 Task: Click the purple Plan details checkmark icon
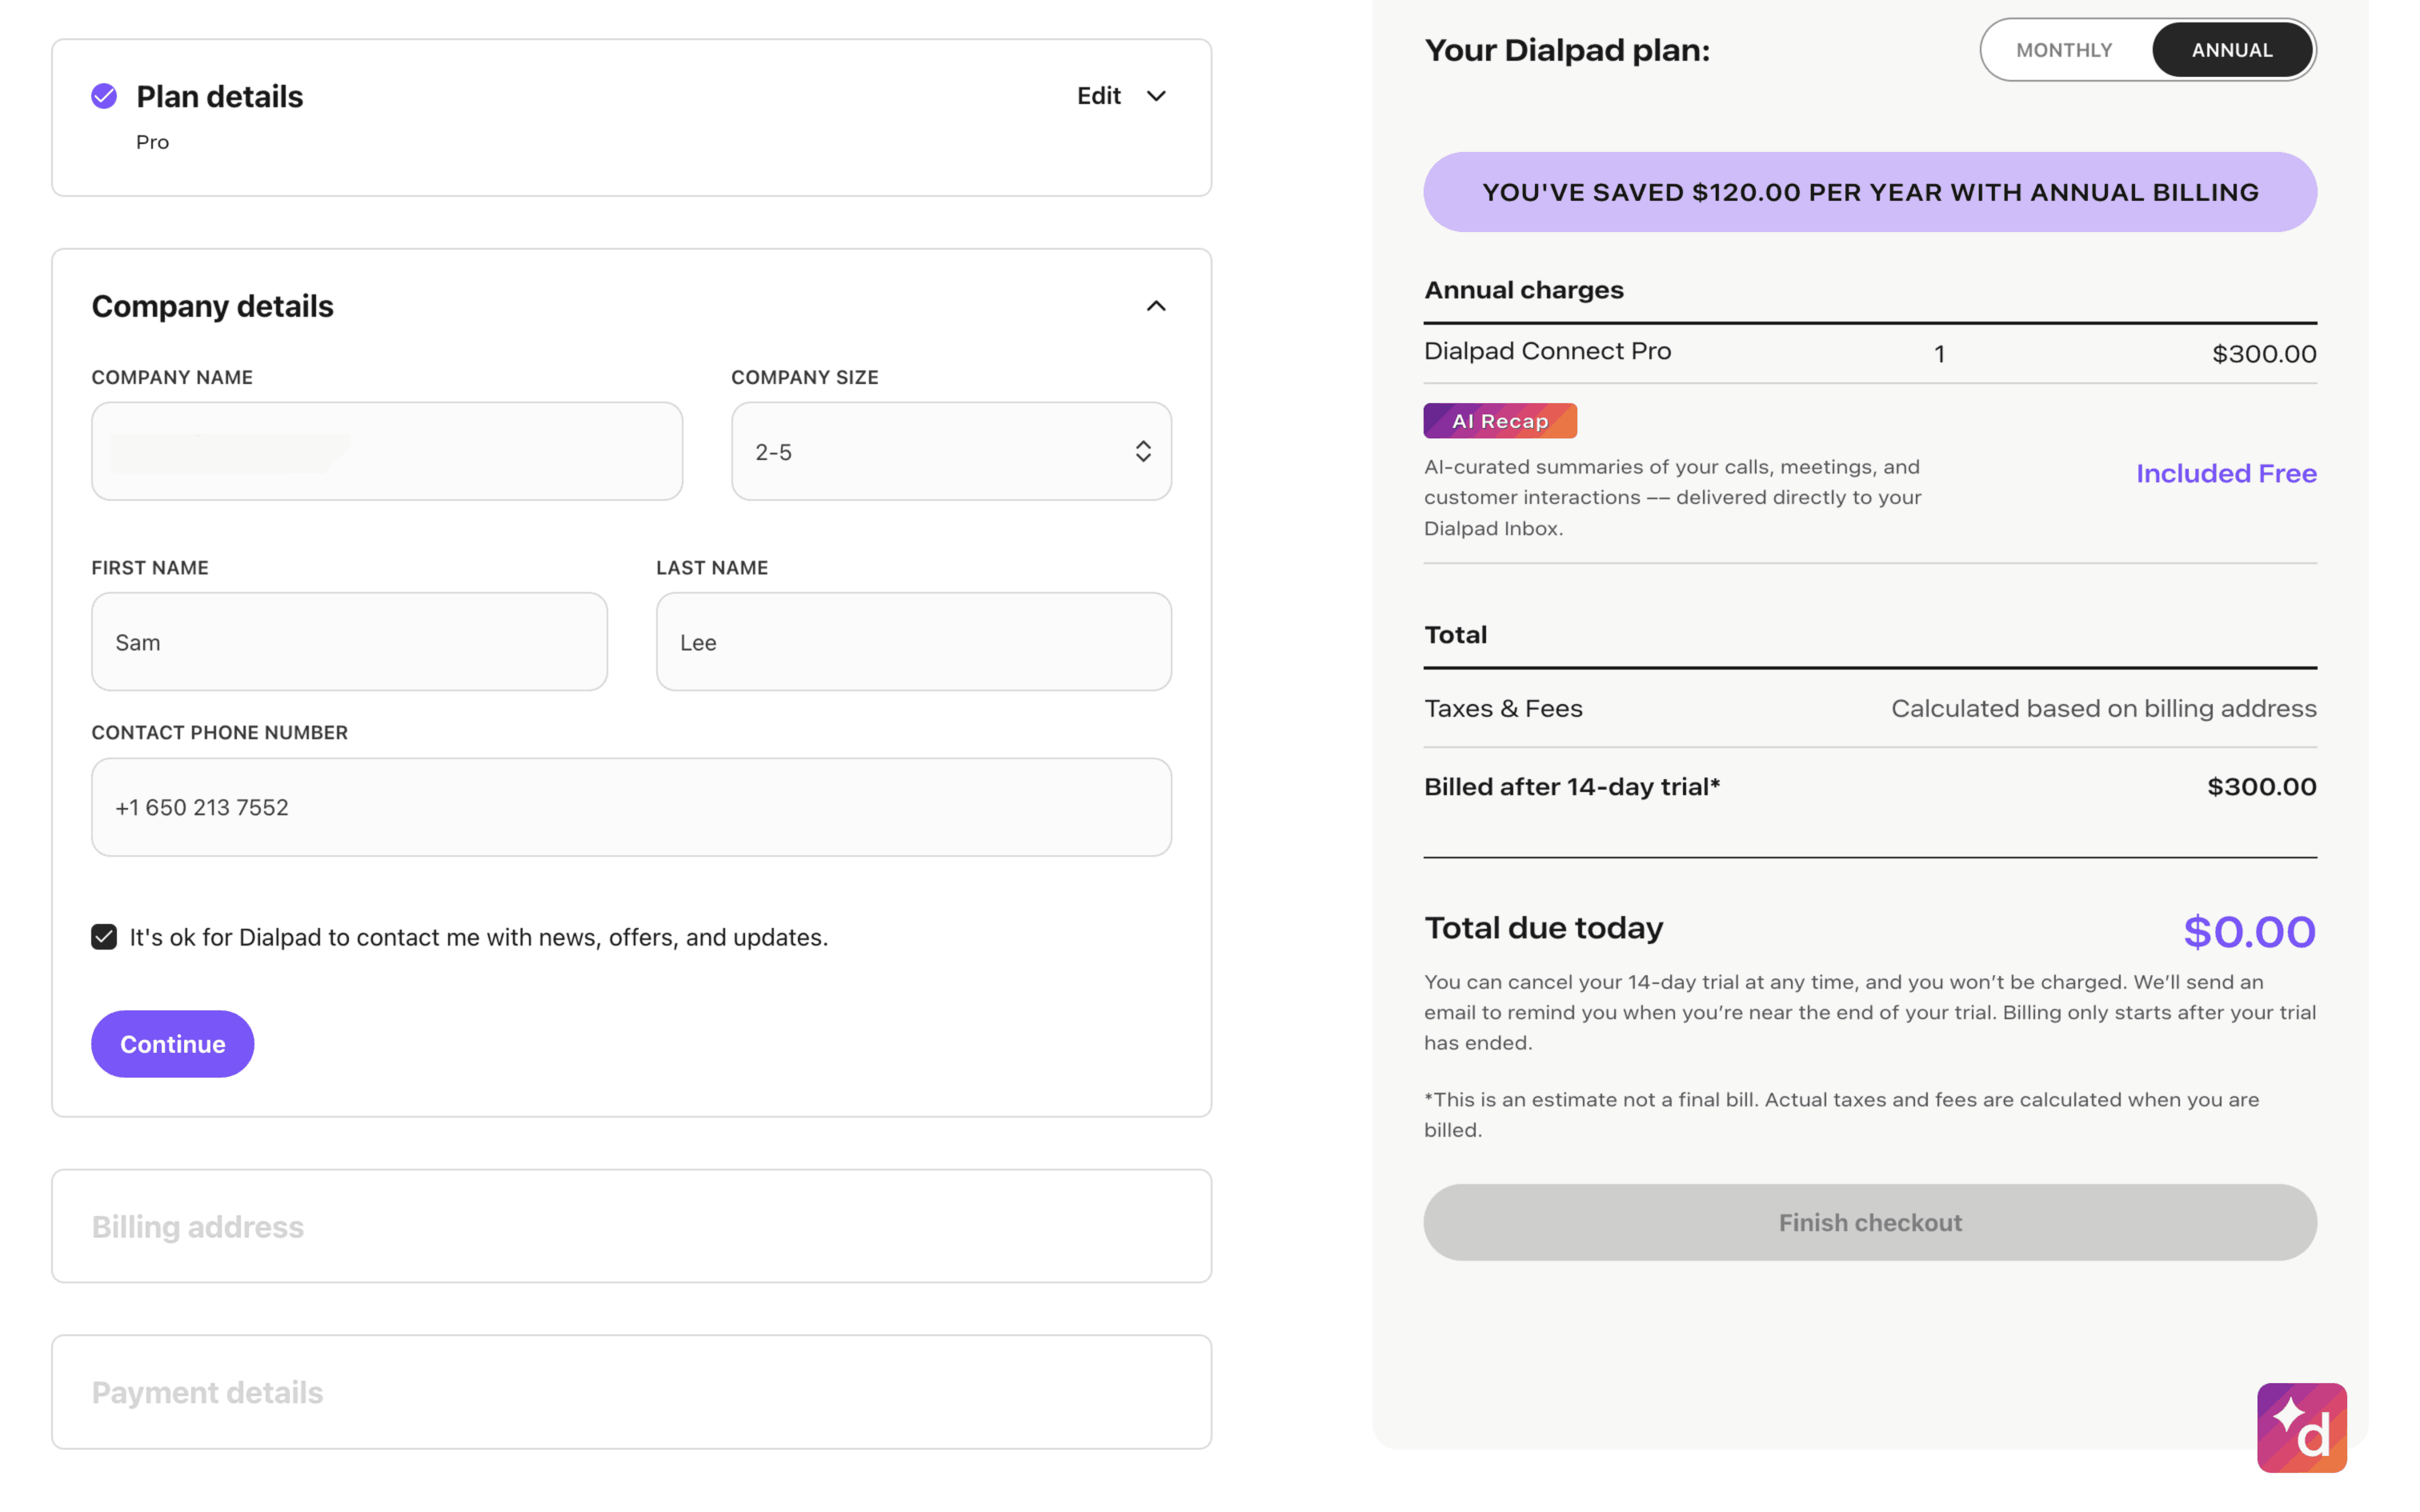tap(104, 96)
